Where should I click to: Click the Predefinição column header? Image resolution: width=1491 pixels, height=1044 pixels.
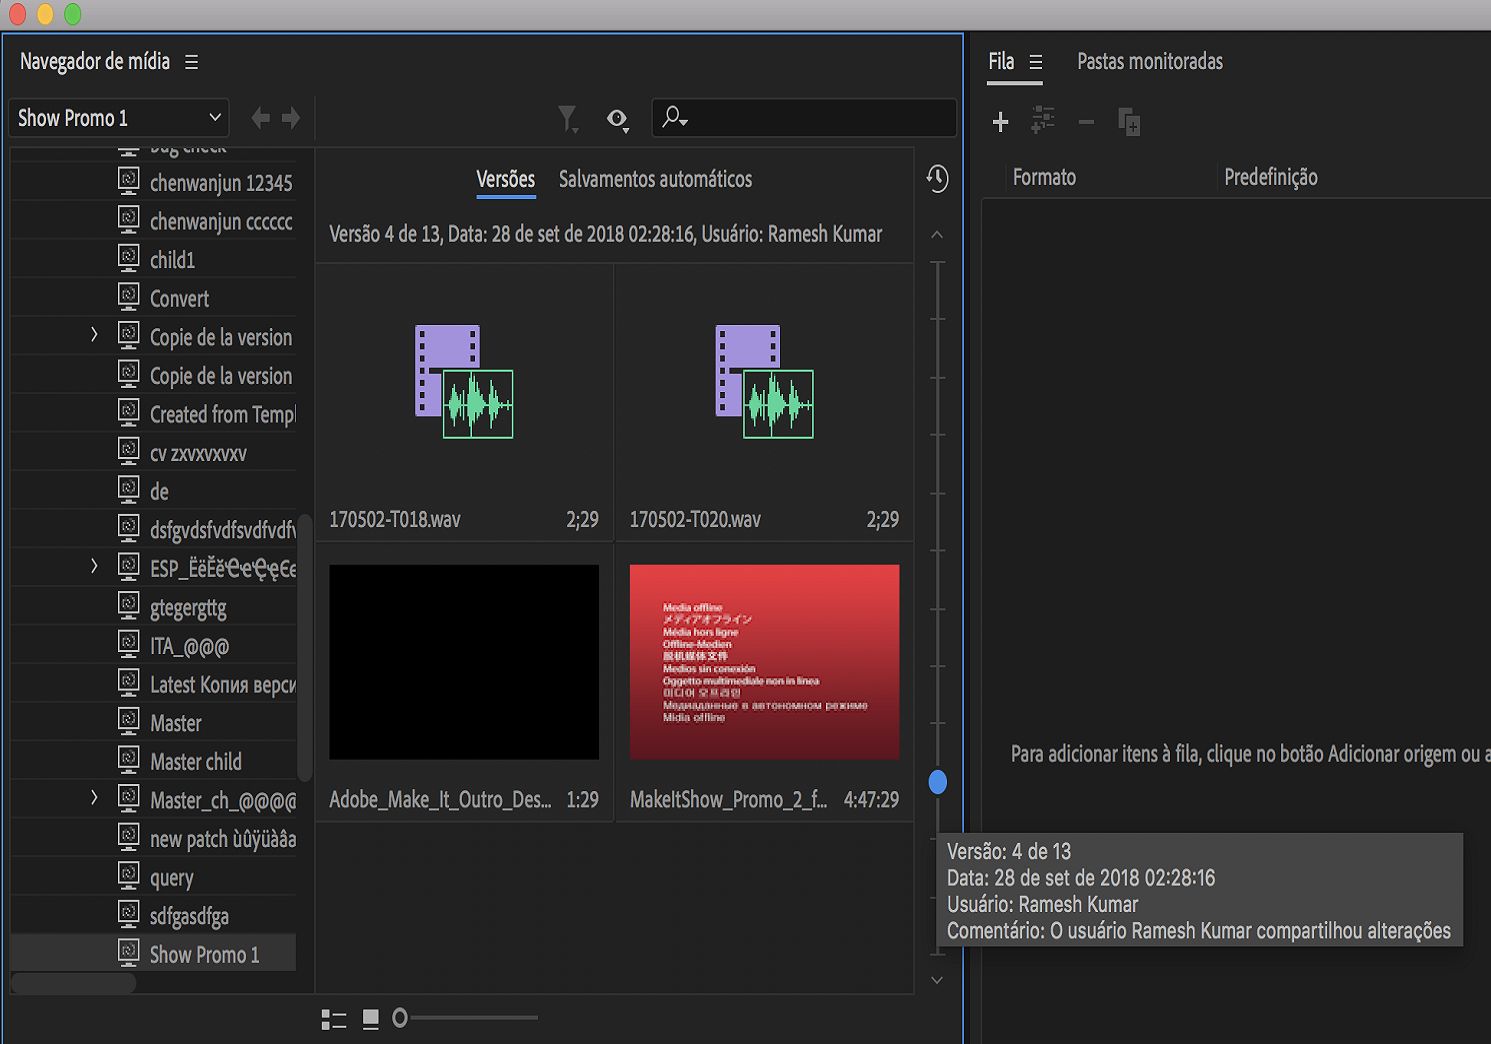[x=1271, y=177]
